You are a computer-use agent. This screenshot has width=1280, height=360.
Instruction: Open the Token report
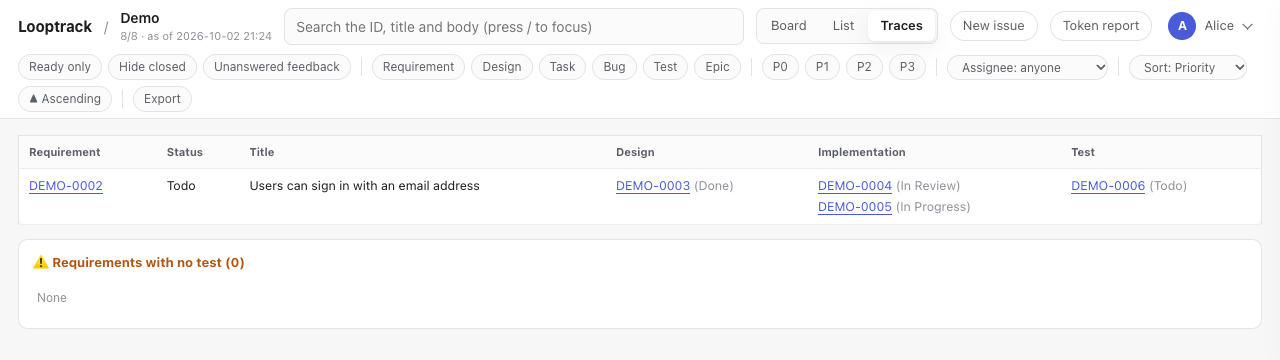point(1100,26)
